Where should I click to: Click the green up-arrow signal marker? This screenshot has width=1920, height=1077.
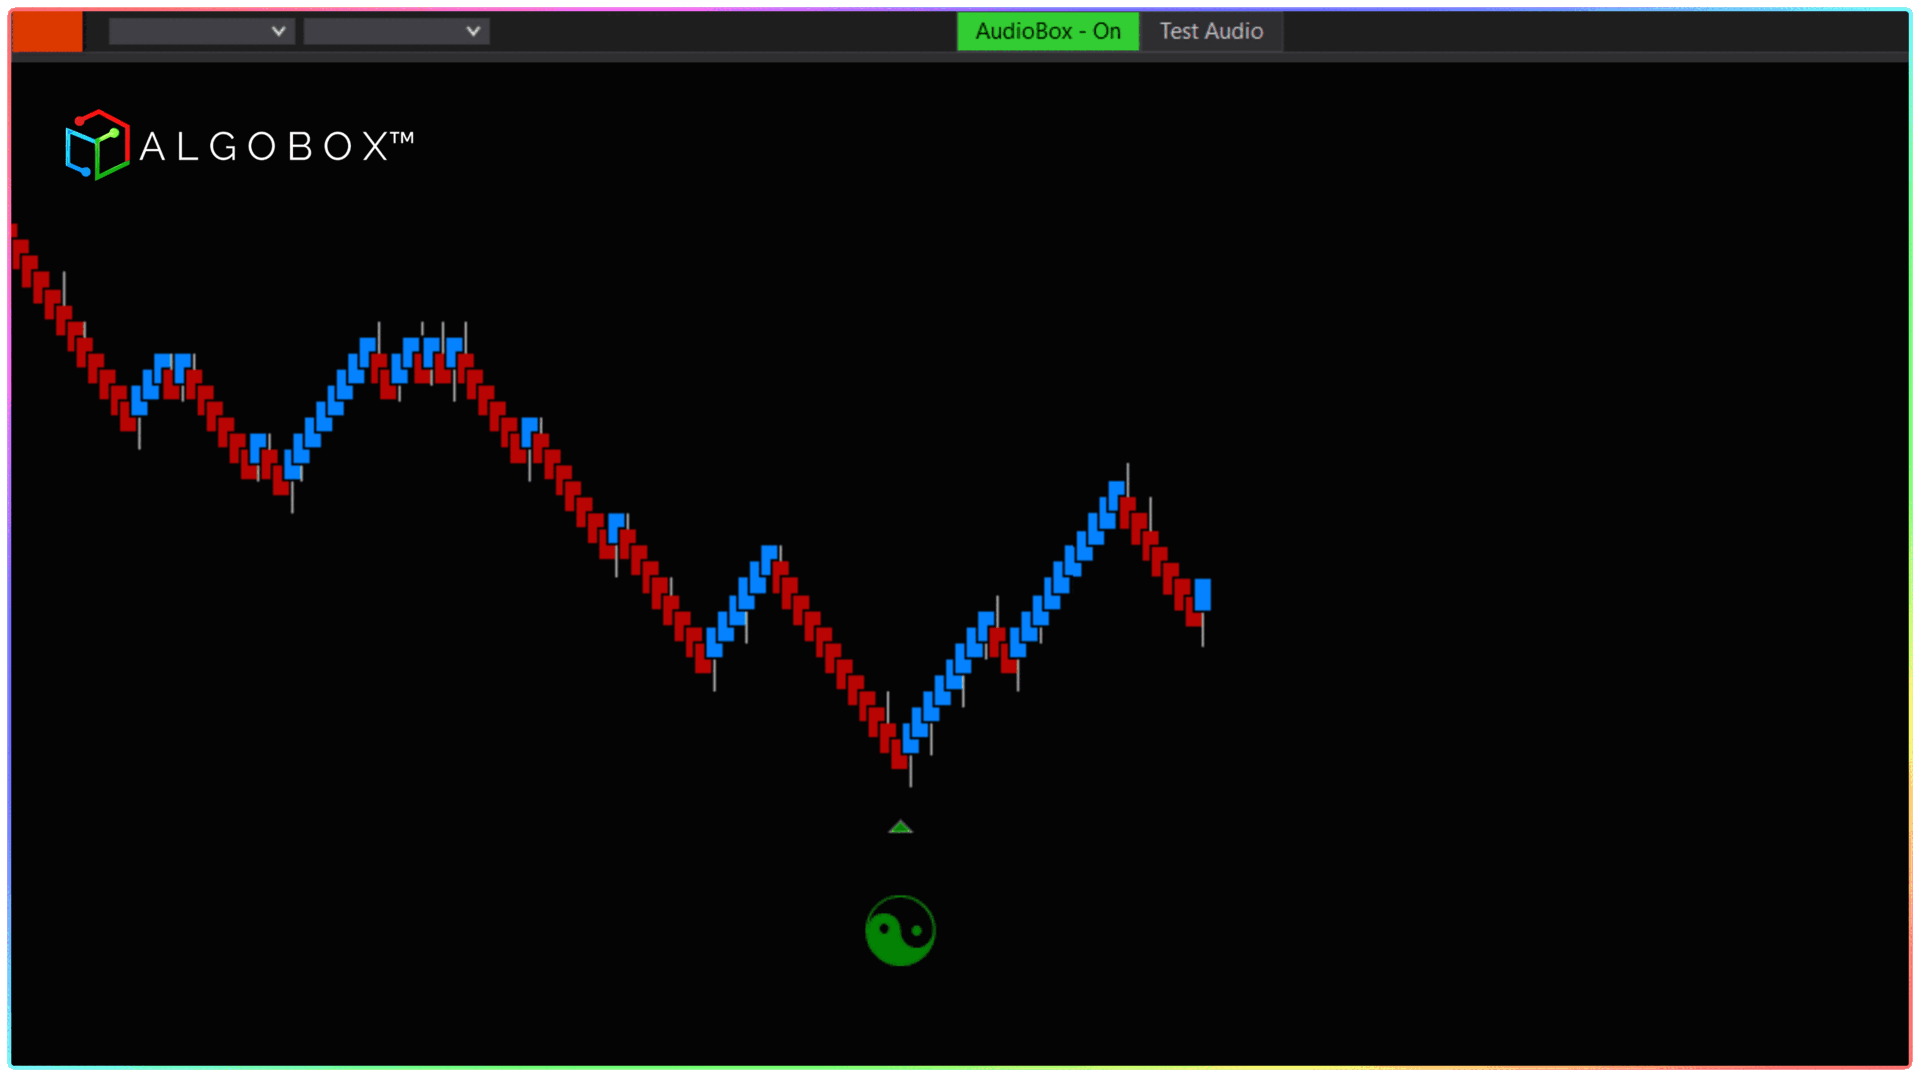(900, 827)
